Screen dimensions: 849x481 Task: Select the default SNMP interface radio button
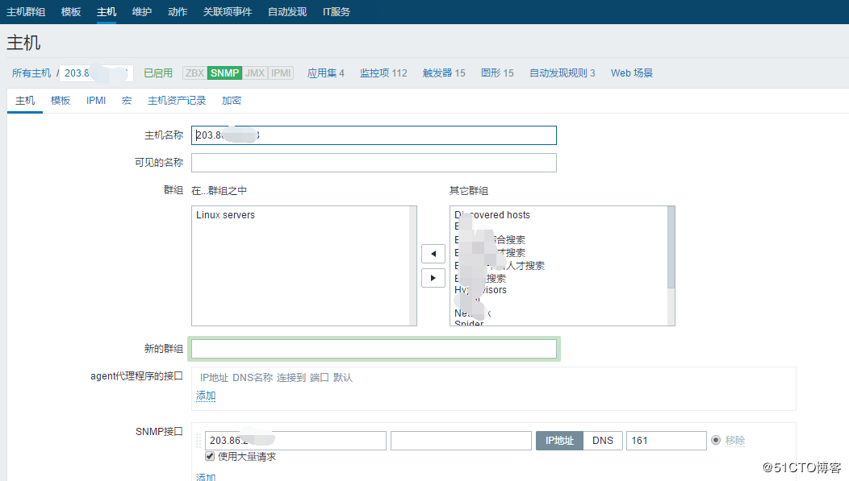[715, 440]
